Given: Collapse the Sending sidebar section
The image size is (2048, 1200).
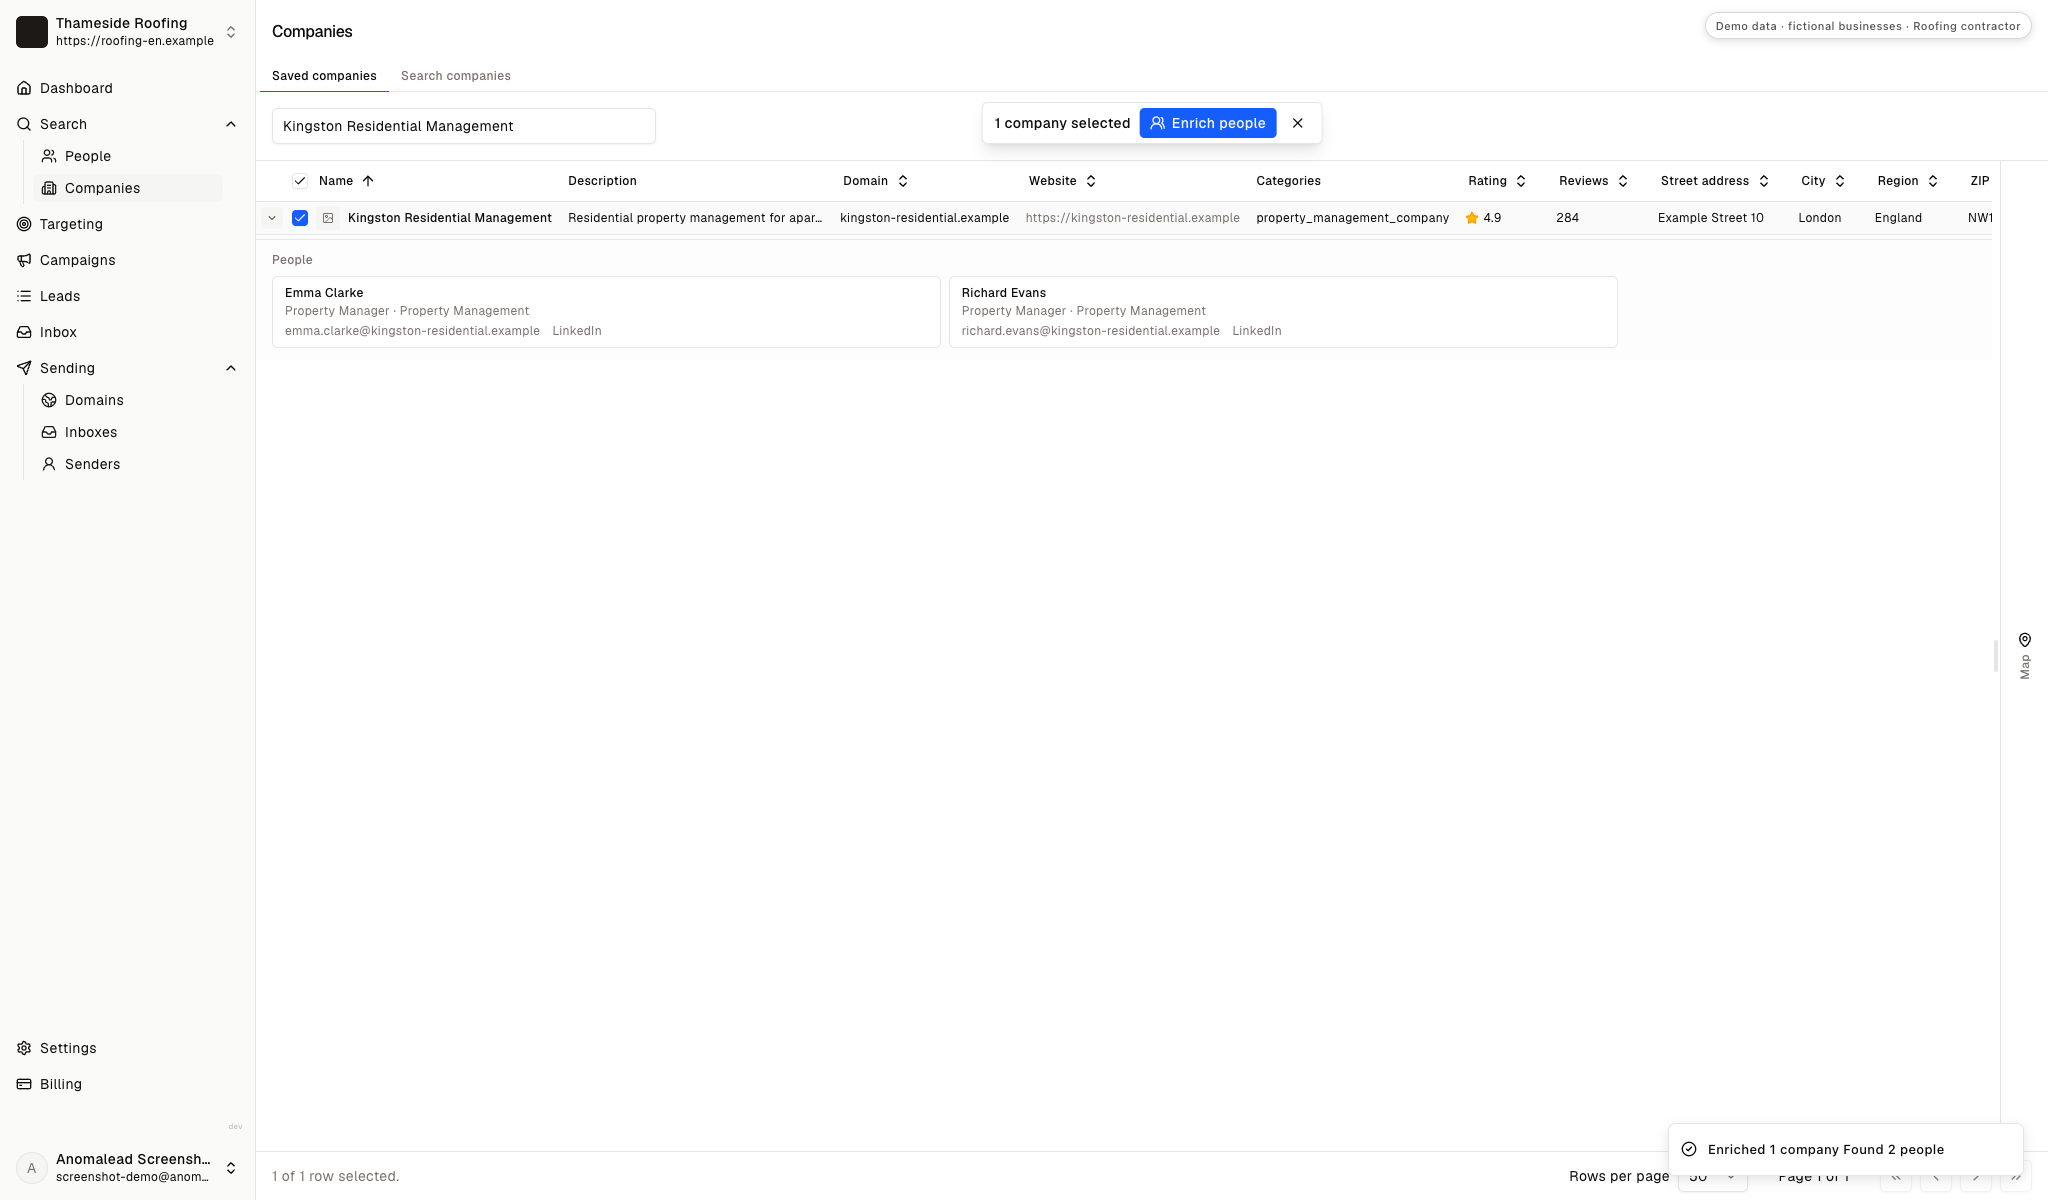Looking at the screenshot, I should coord(231,368).
